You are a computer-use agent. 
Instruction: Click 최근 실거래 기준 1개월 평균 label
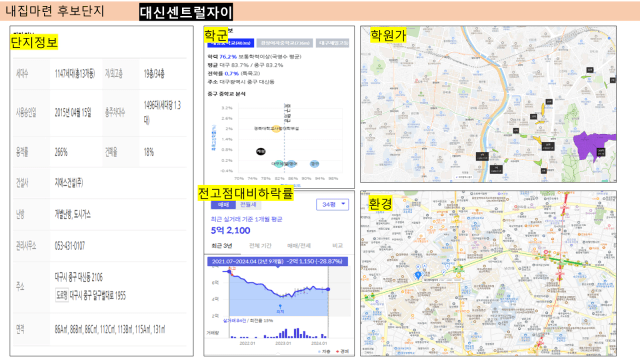click(x=246, y=219)
